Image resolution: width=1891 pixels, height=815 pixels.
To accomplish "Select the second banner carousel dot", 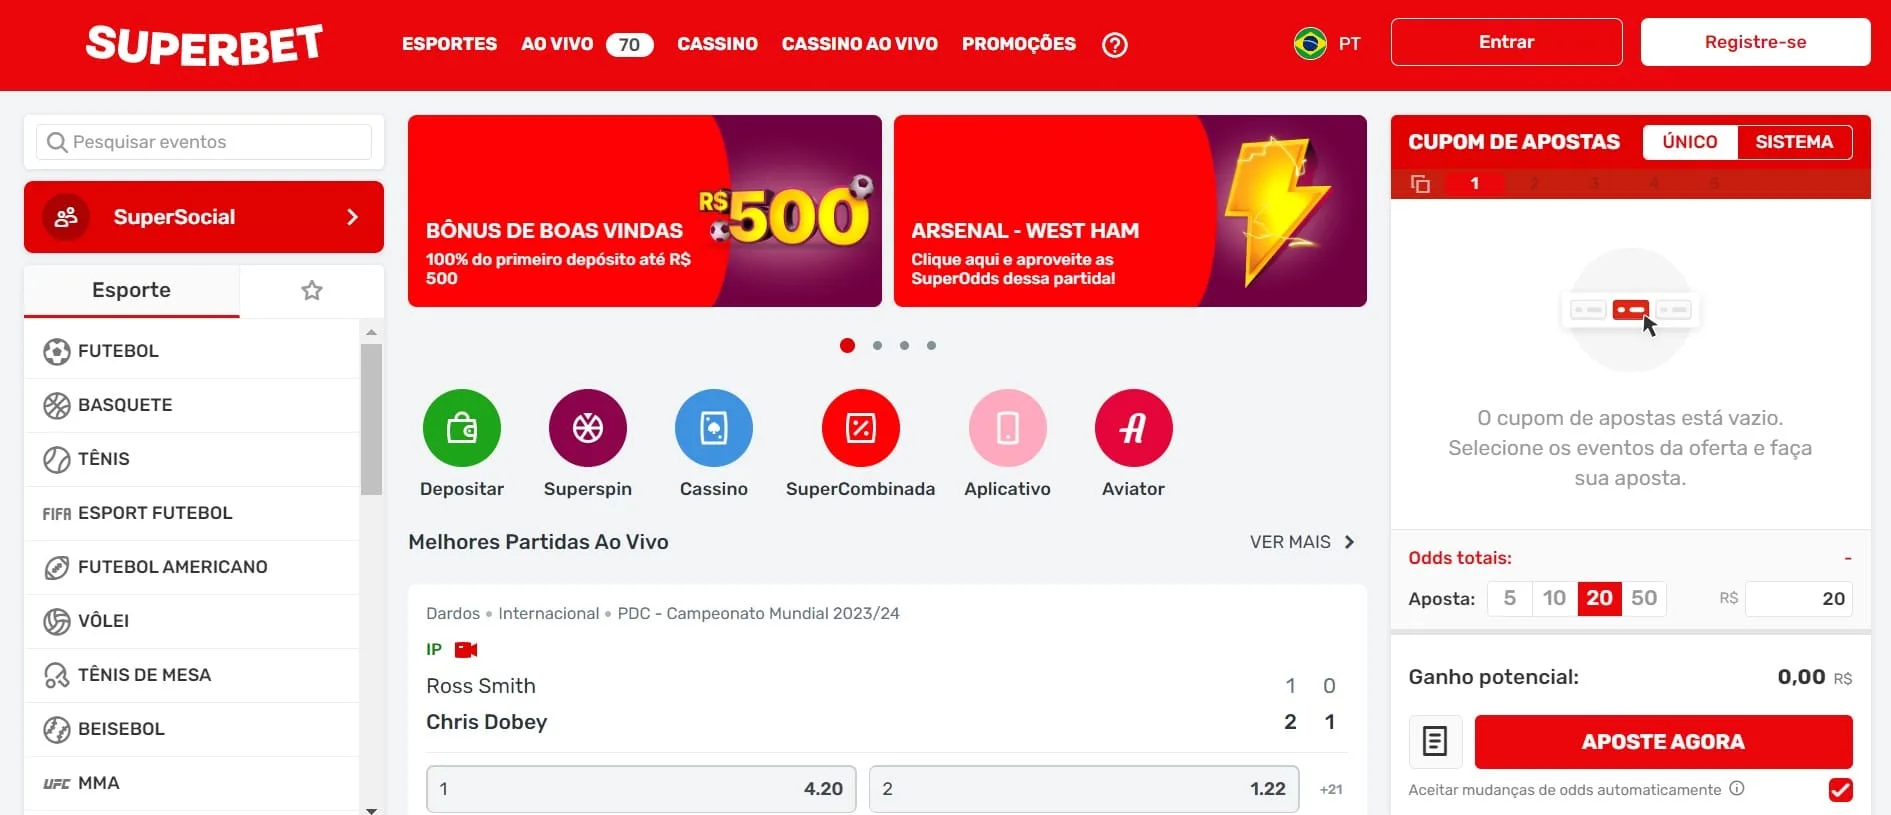I will click(x=877, y=345).
